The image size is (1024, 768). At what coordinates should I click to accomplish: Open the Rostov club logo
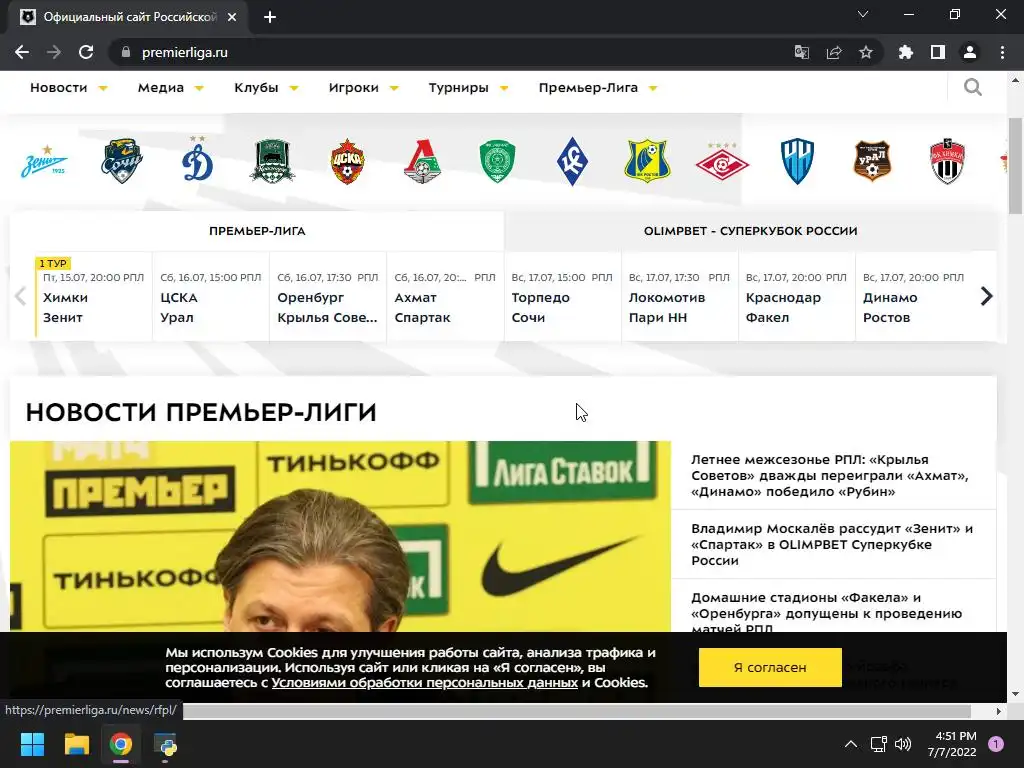tap(647, 161)
